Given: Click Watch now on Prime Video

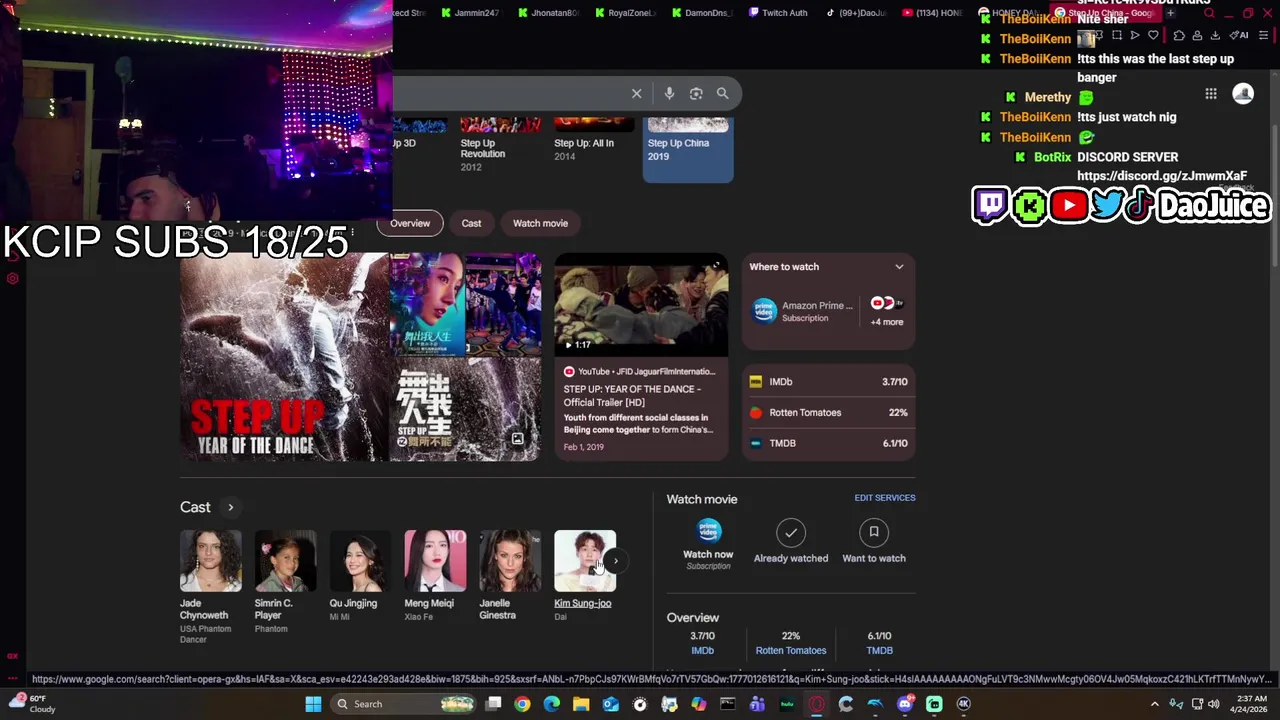Looking at the screenshot, I should click(x=708, y=544).
